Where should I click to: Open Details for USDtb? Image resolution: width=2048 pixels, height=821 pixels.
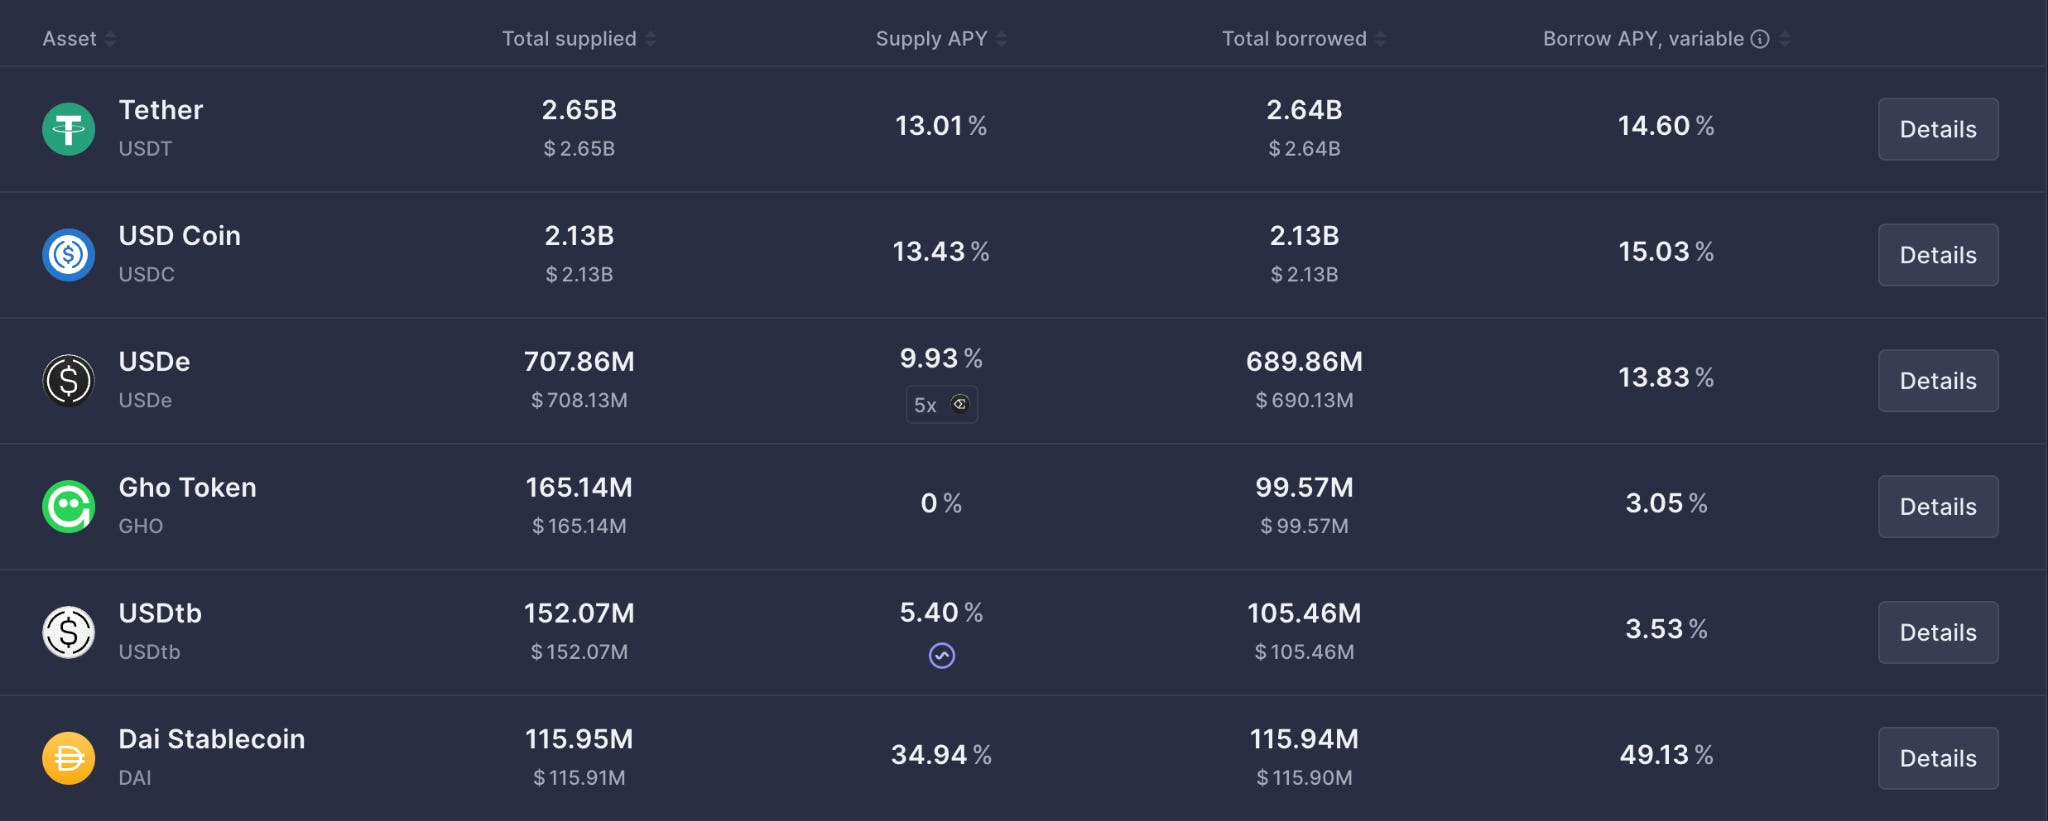(x=1938, y=633)
